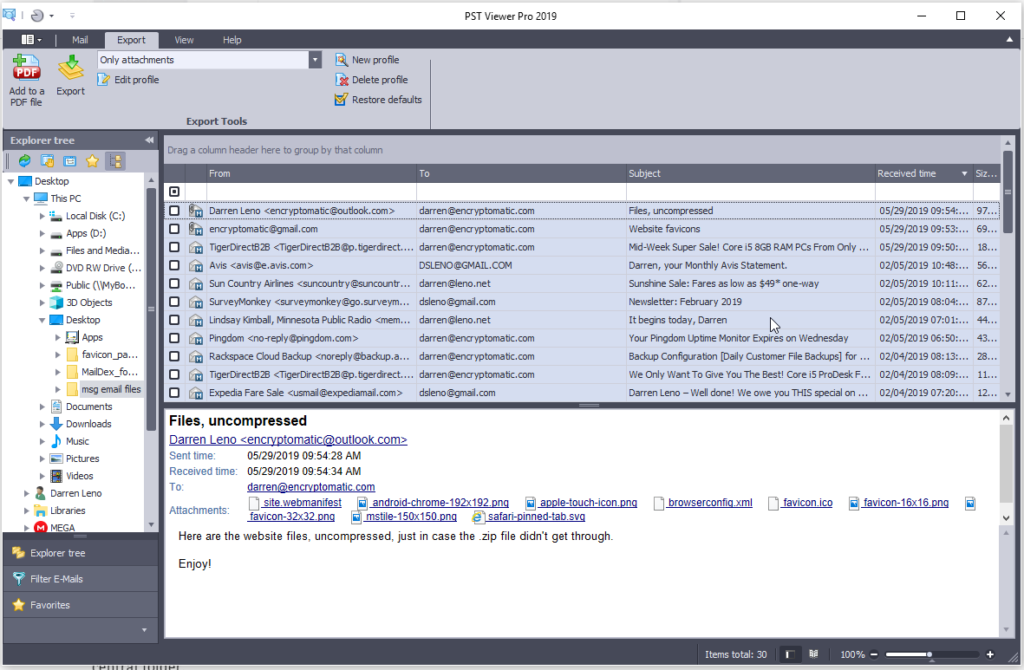1024x670 pixels.
Task: Check the checkbox next to the Avis monthly statement
Action: pos(174,265)
